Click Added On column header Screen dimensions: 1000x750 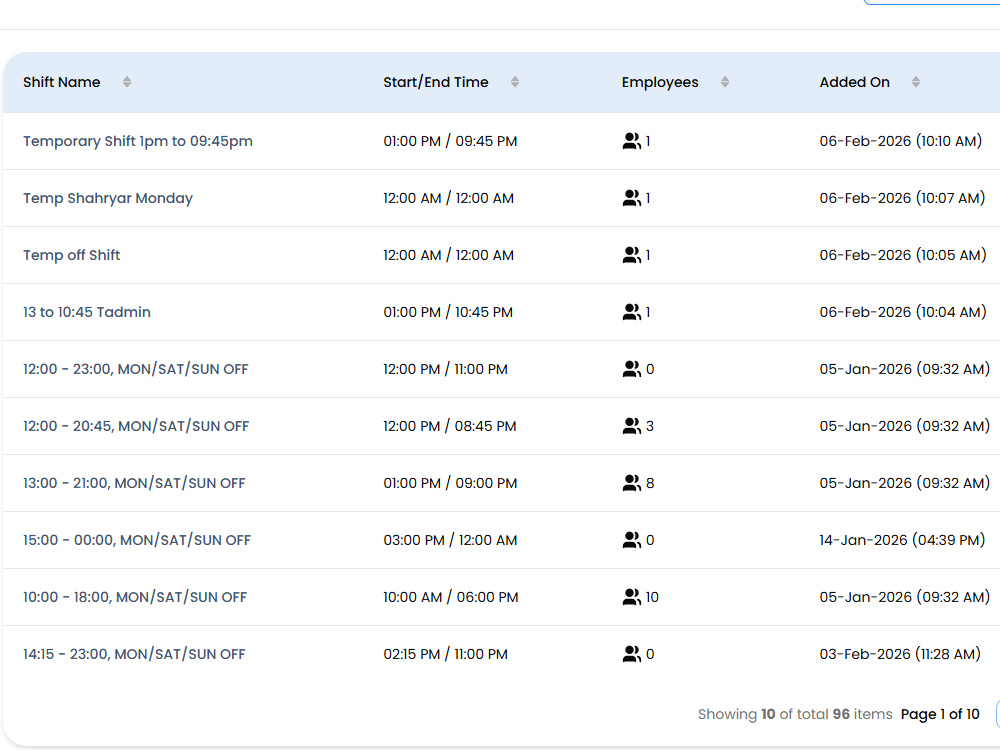click(855, 82)
